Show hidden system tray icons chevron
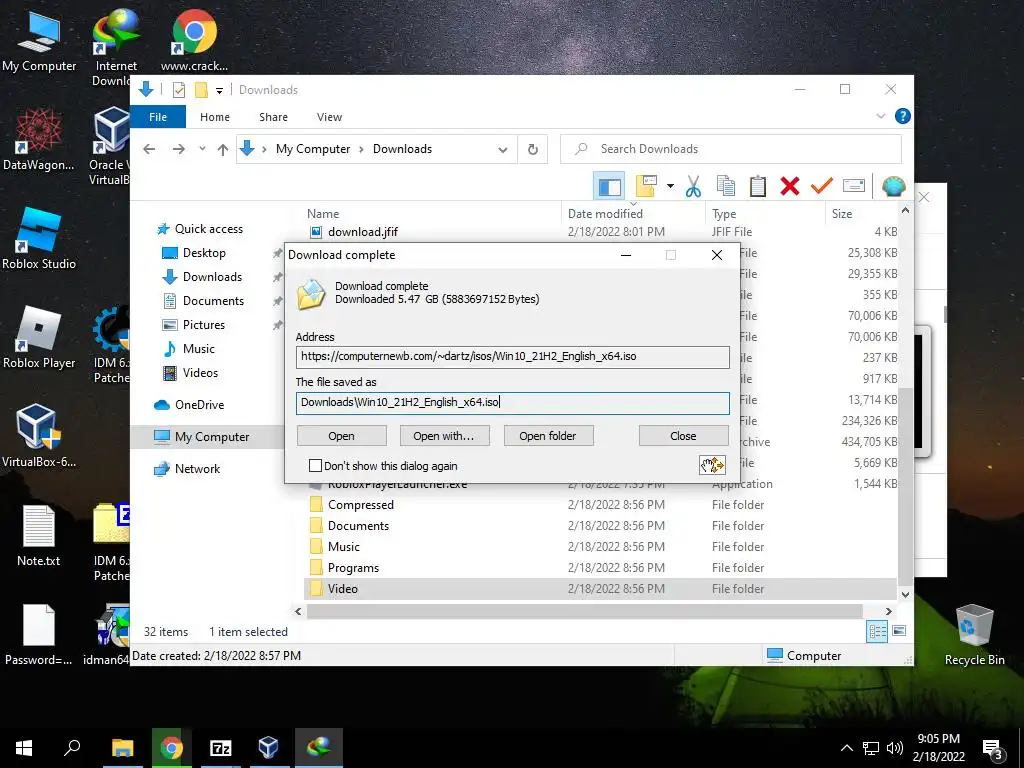 (846, 748)
